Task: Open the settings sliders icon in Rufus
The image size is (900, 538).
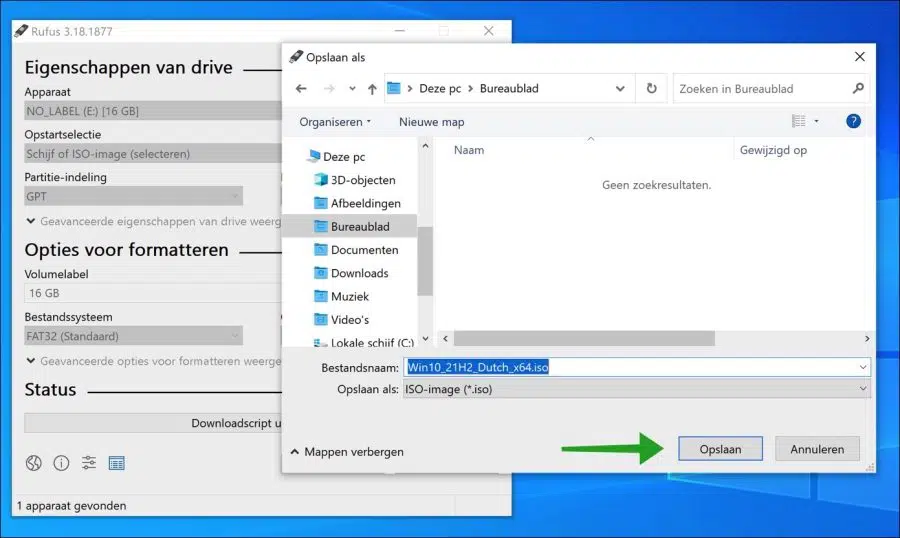Action: 89,463
